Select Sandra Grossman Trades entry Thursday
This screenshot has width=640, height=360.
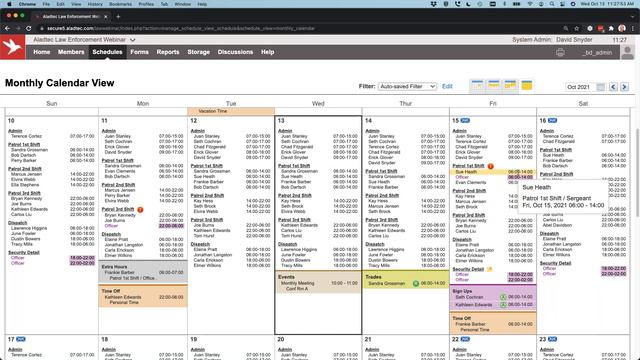pos(406,283)
